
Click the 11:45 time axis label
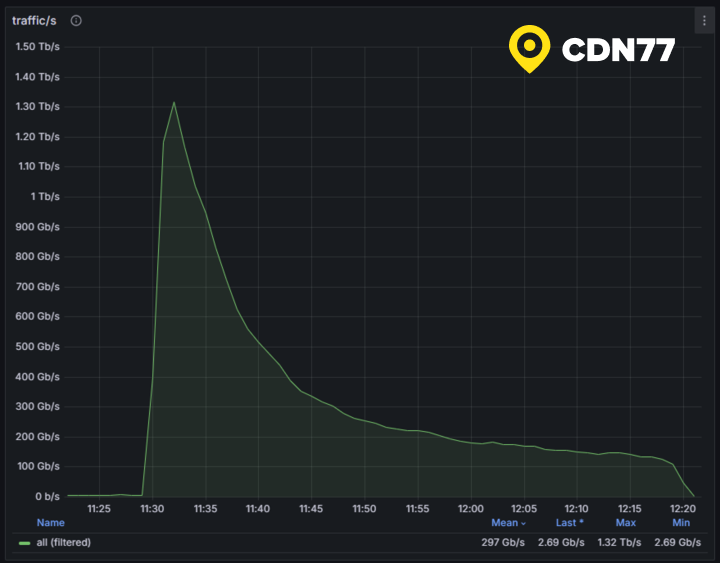point(311,509)
